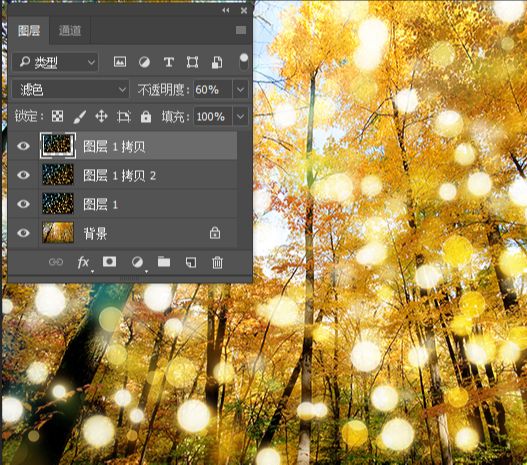The width and height of the screenshot is (527, 465).
Task: Toggle the layer filtering switch
Action: click(x=244, y=62)
